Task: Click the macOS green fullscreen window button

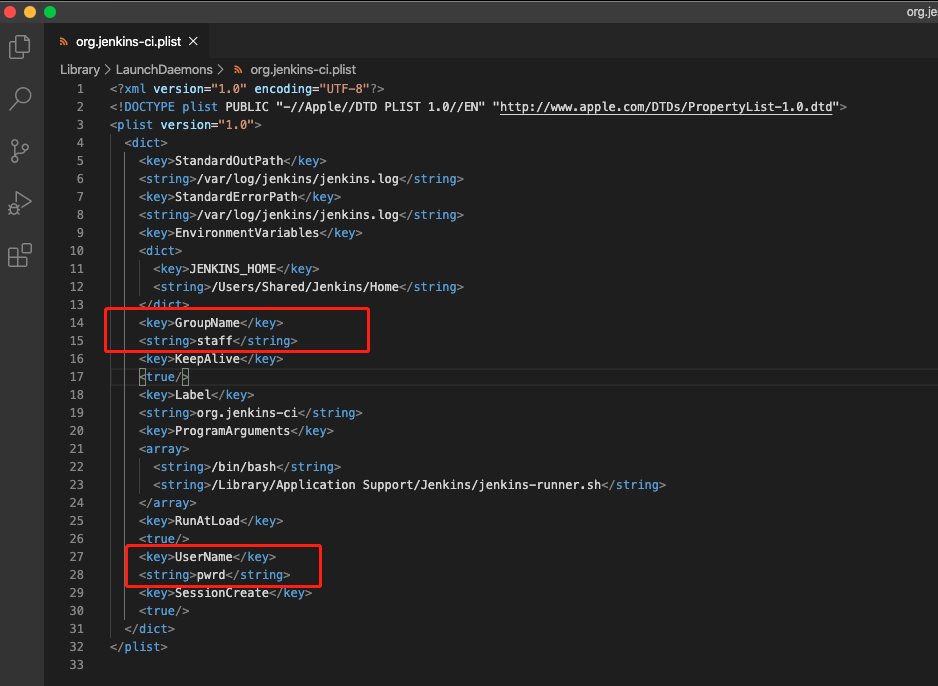Action: click(50, 12)
